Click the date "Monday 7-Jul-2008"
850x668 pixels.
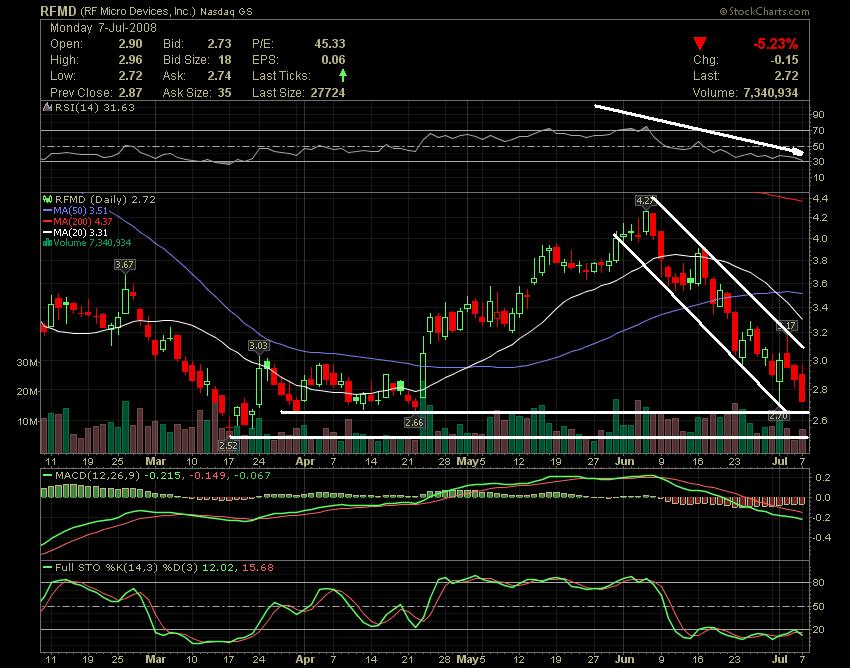103,28
